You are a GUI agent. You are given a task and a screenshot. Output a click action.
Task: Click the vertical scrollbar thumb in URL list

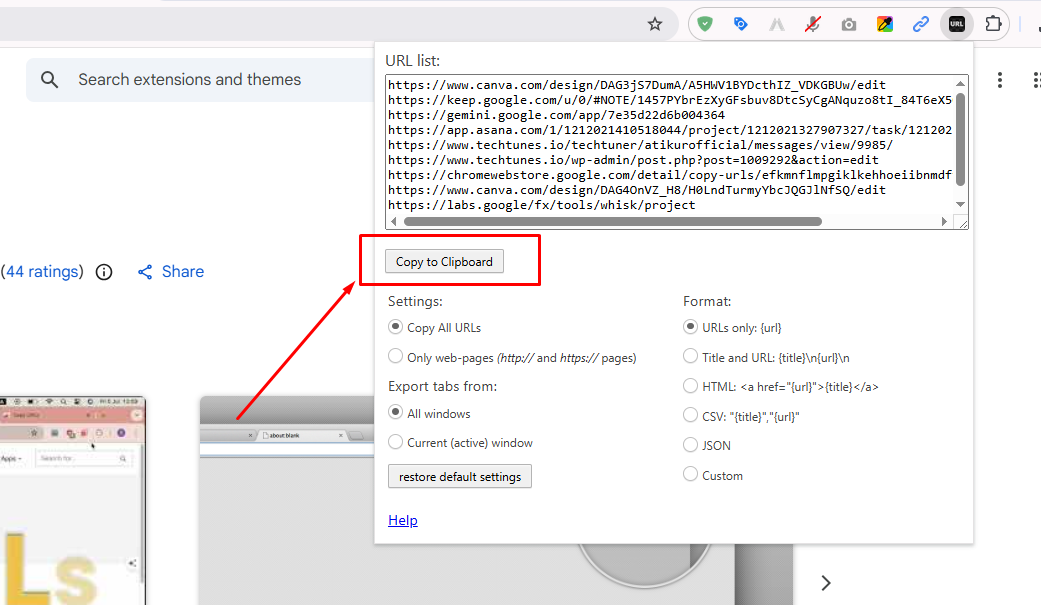[960, 139]
